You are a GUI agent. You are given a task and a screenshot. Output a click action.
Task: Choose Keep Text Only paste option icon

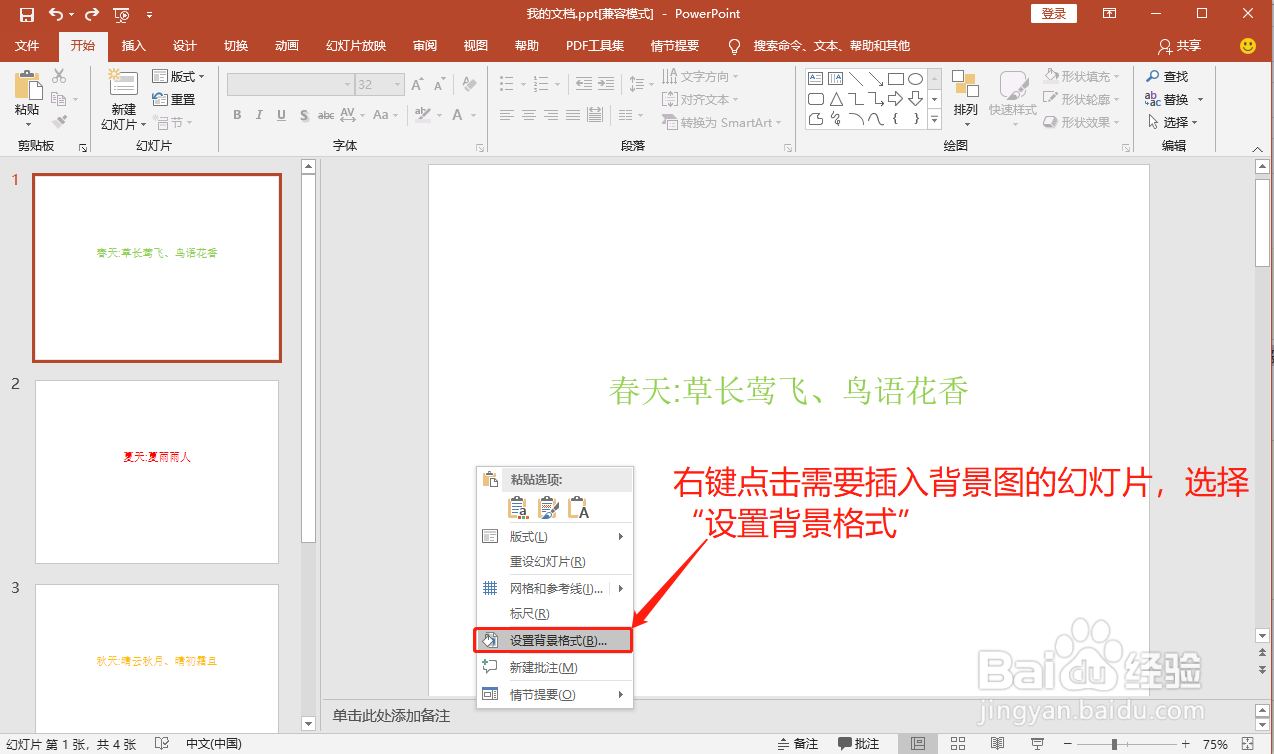click(x=579, y=508)
